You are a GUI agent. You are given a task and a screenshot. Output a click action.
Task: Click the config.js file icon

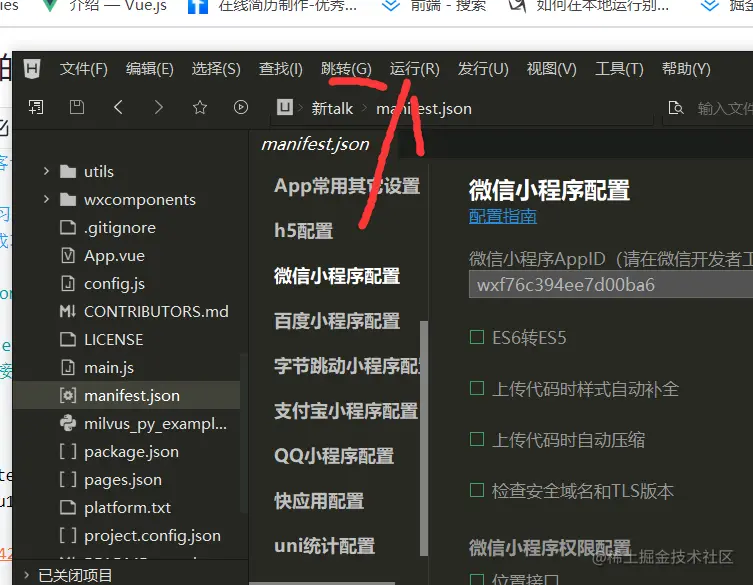[68, 283]
